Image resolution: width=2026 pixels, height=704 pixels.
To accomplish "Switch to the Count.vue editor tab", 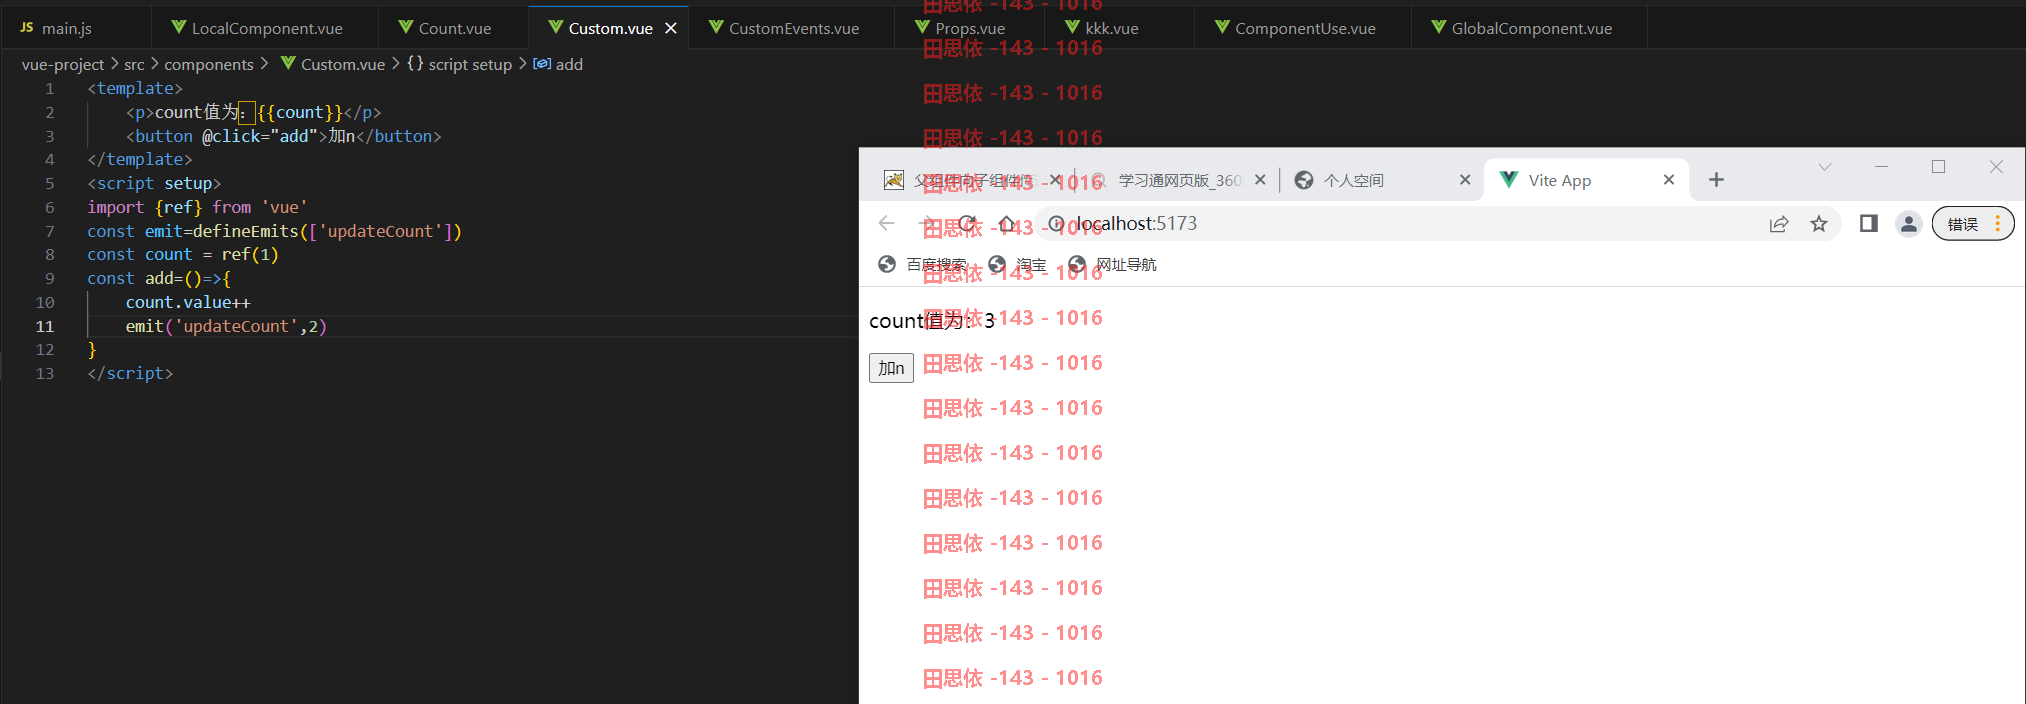I will click(454, 28).
